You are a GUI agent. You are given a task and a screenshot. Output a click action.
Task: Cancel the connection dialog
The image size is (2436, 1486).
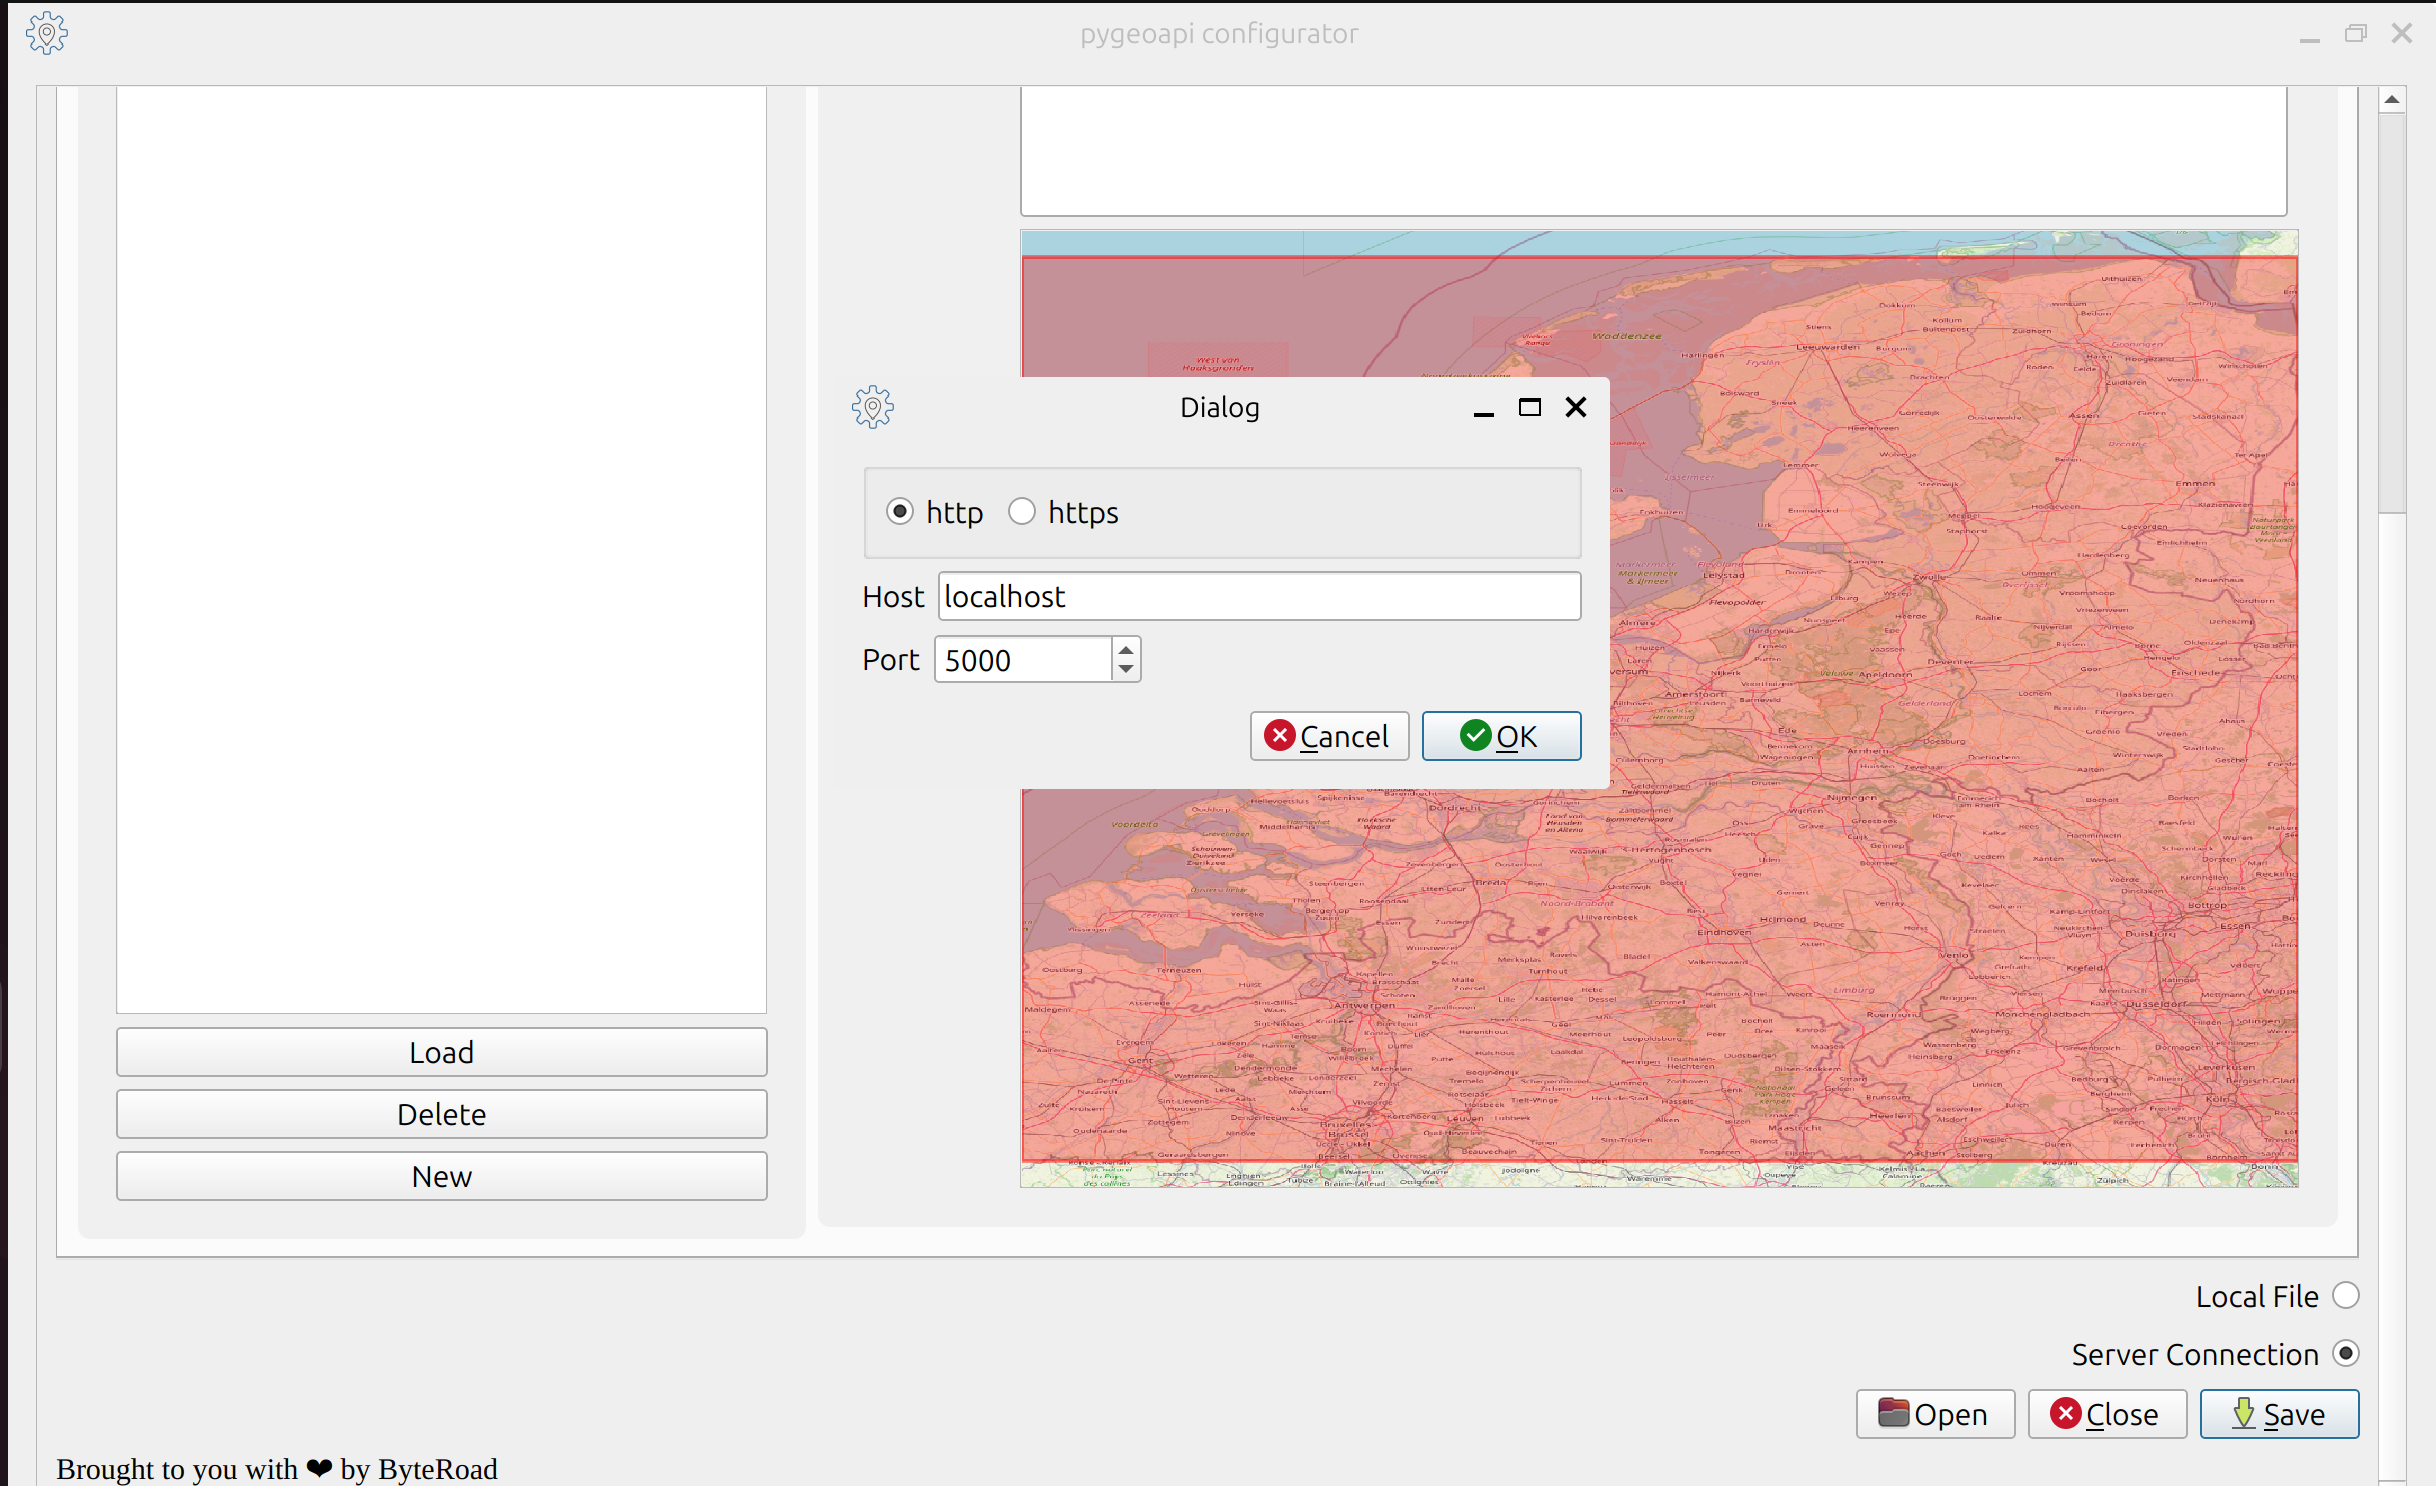click(x=1328, y=736)
